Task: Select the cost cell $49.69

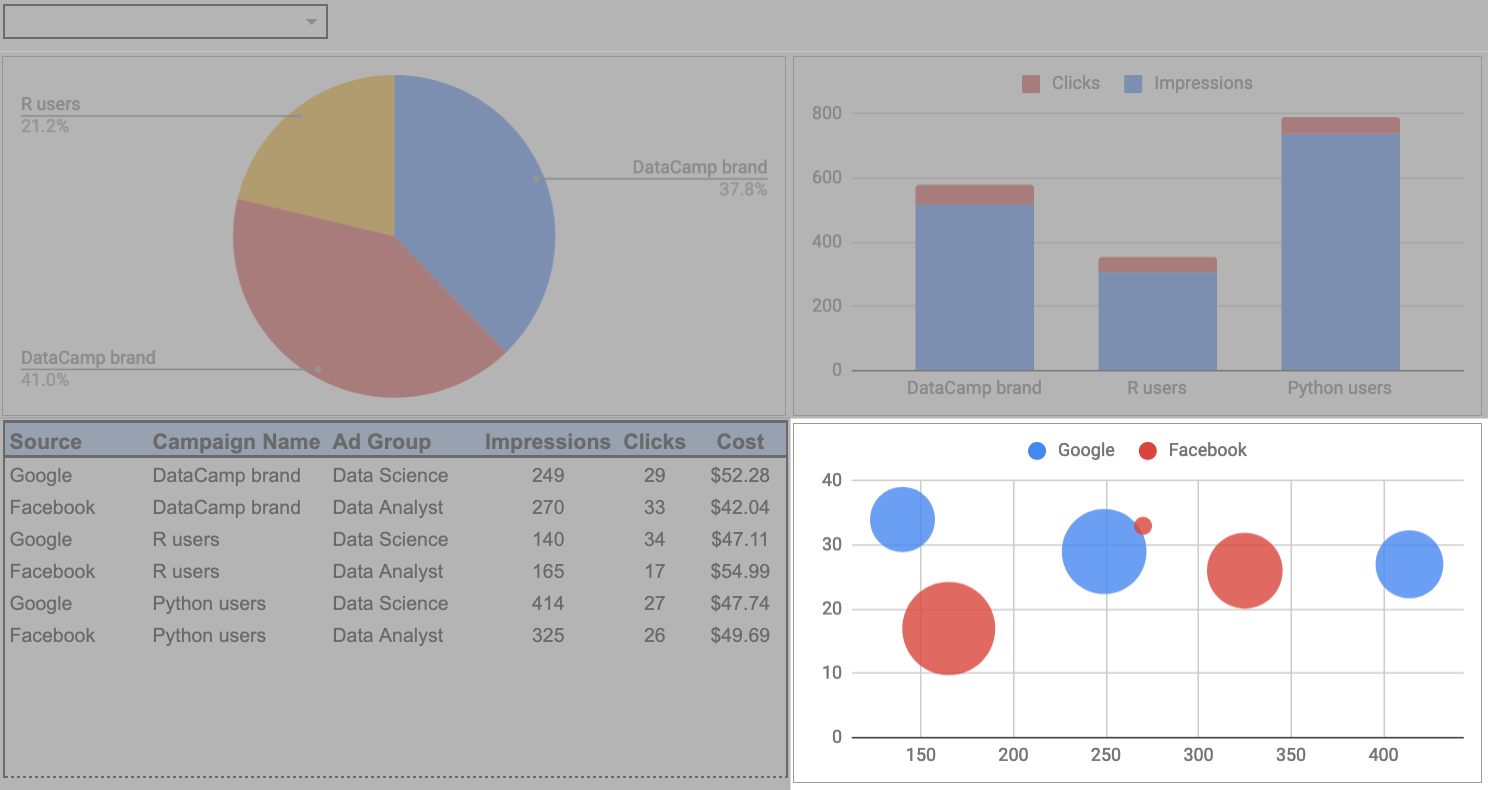Action: (740, 635)
